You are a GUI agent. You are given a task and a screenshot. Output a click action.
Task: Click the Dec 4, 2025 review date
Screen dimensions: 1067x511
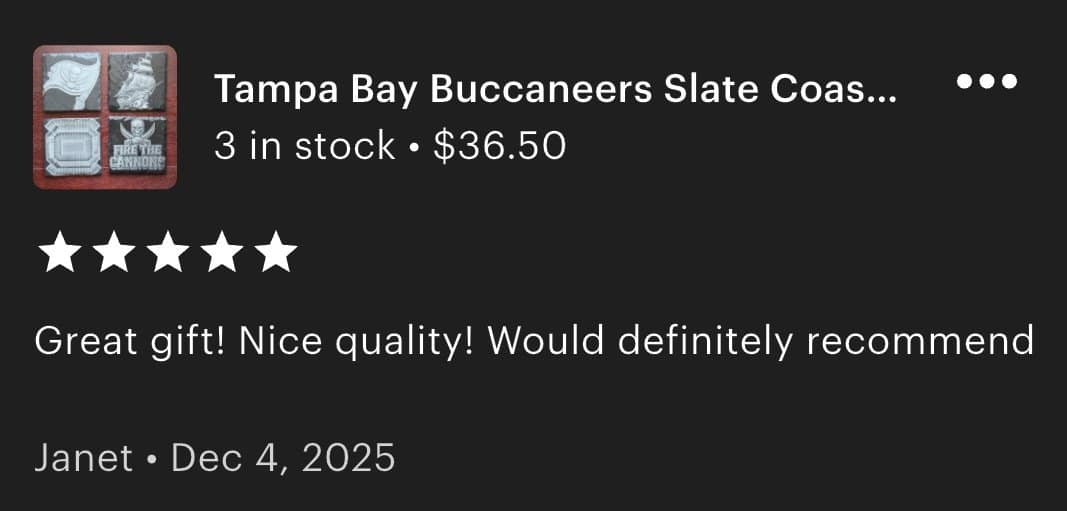click(x=283, y=458)
